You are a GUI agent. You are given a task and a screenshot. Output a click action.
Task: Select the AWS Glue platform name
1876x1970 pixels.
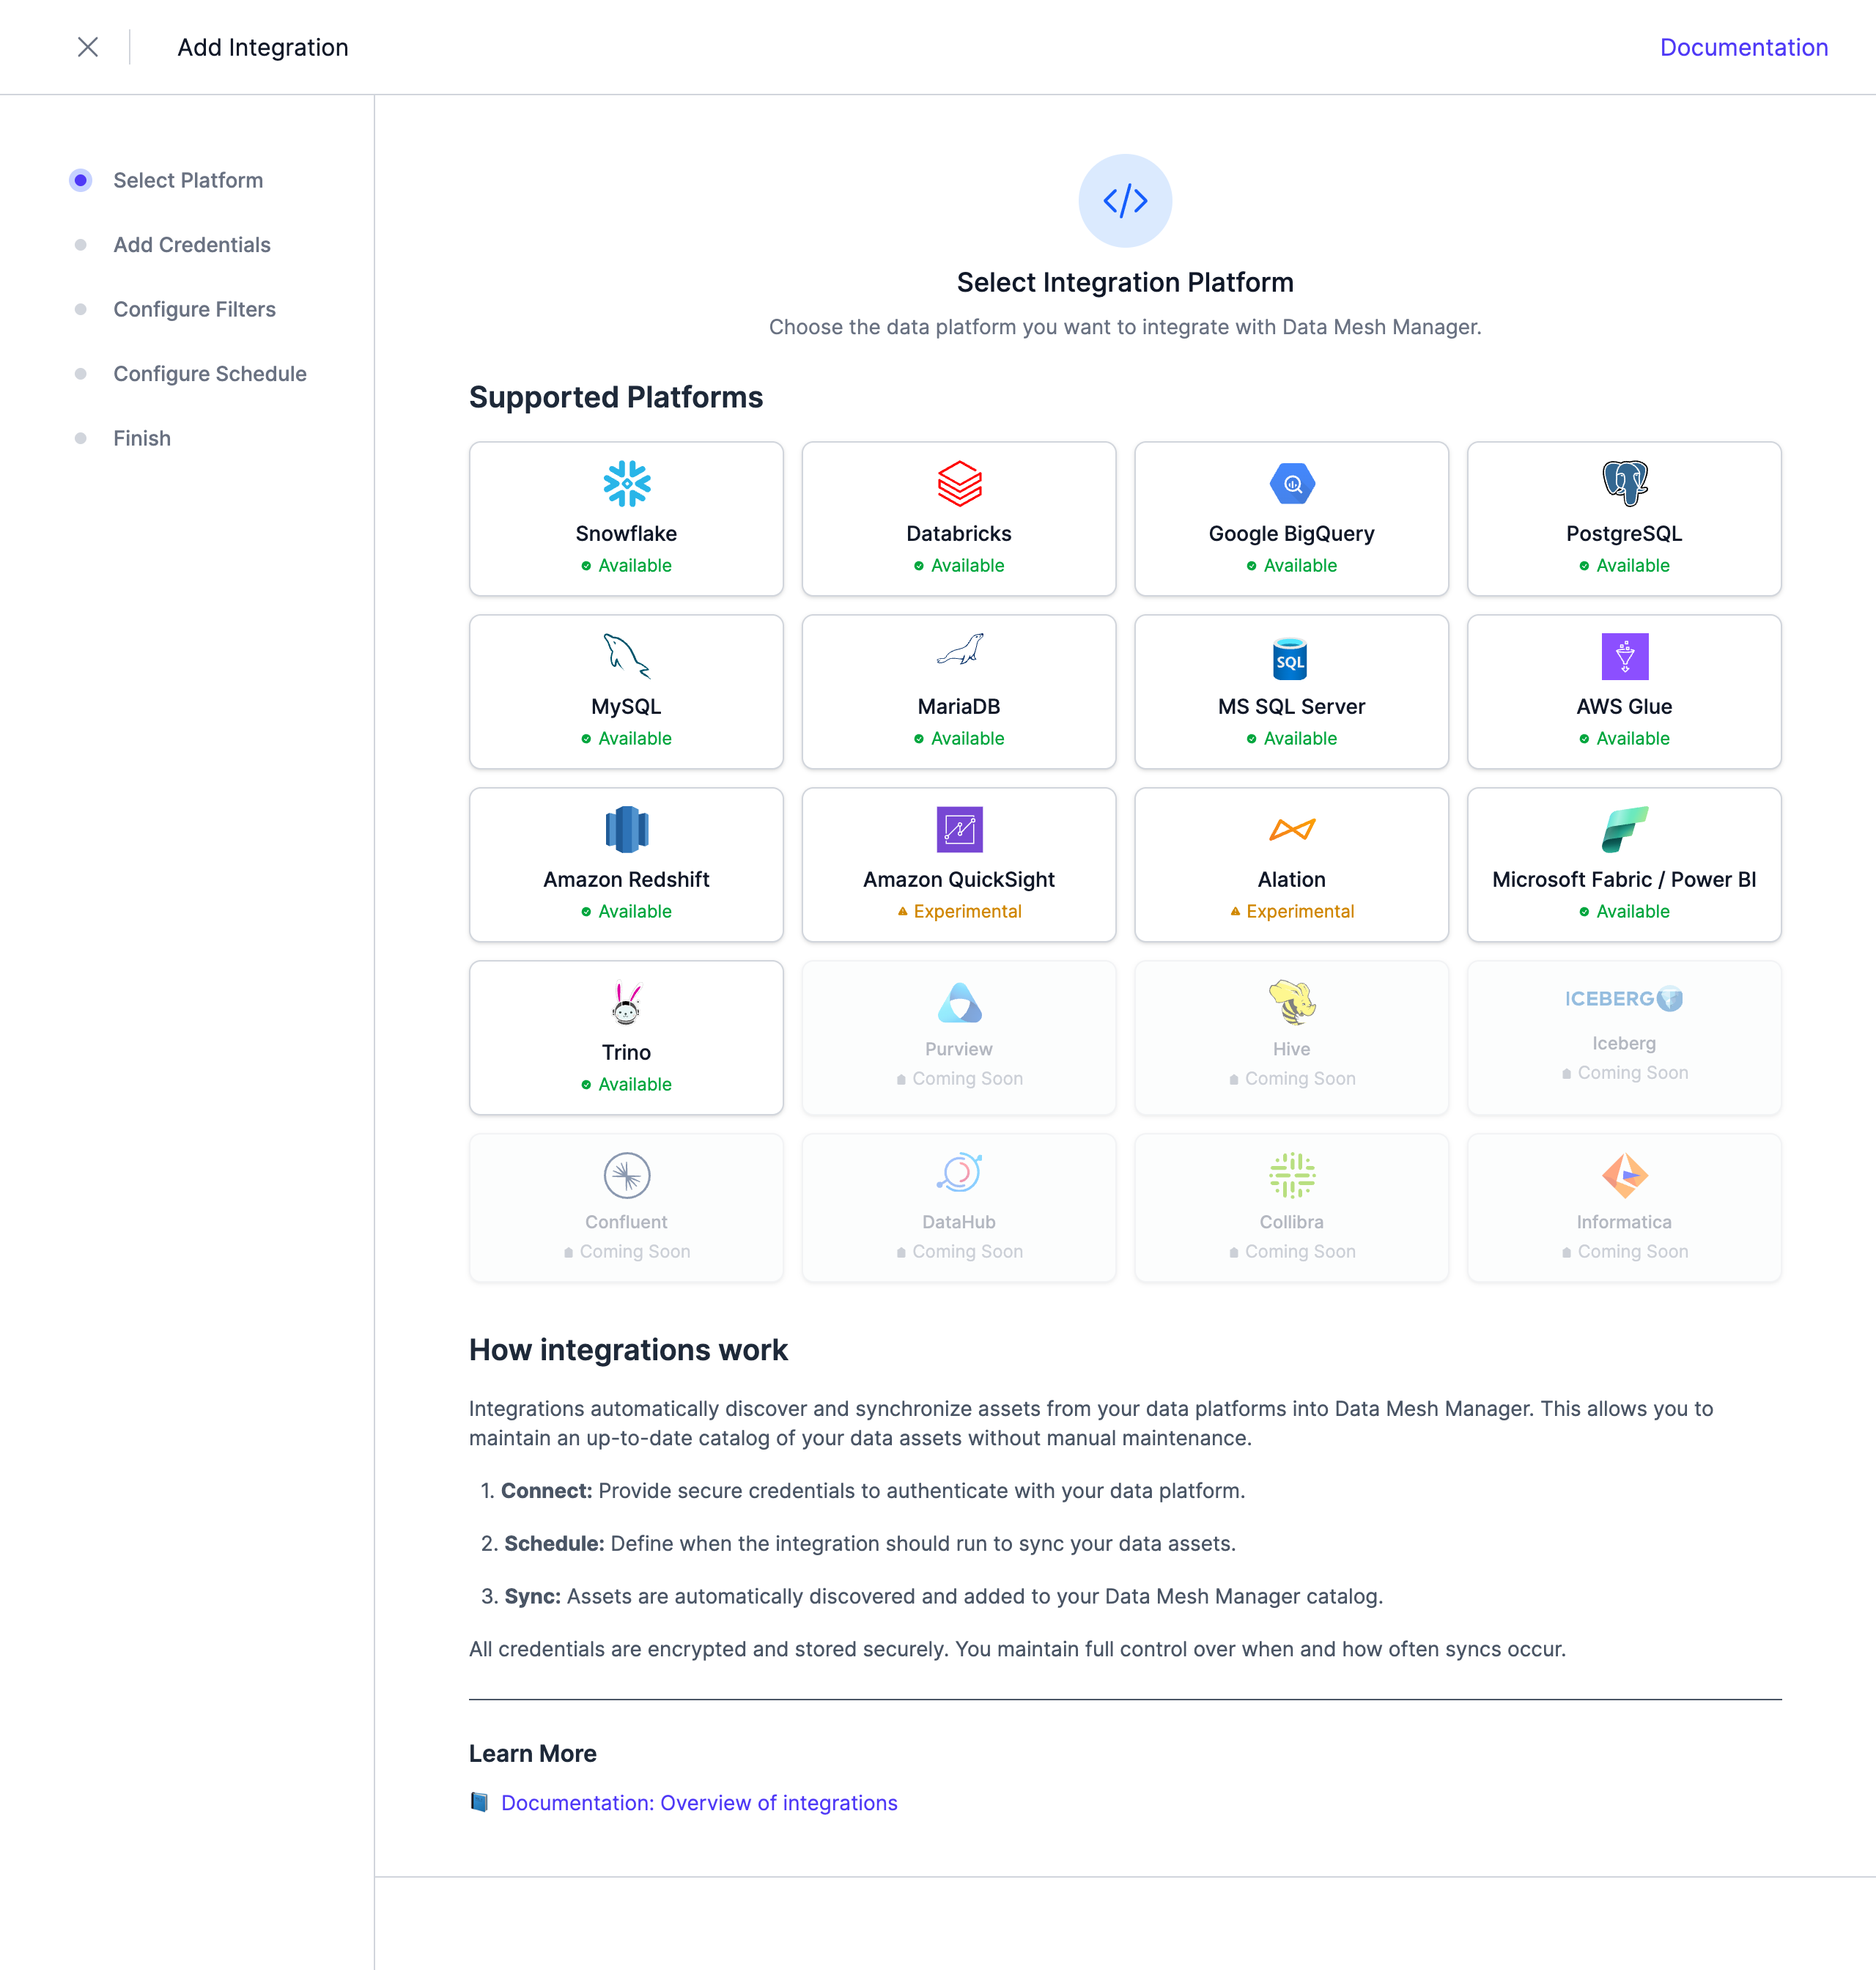click(1625, 706)
